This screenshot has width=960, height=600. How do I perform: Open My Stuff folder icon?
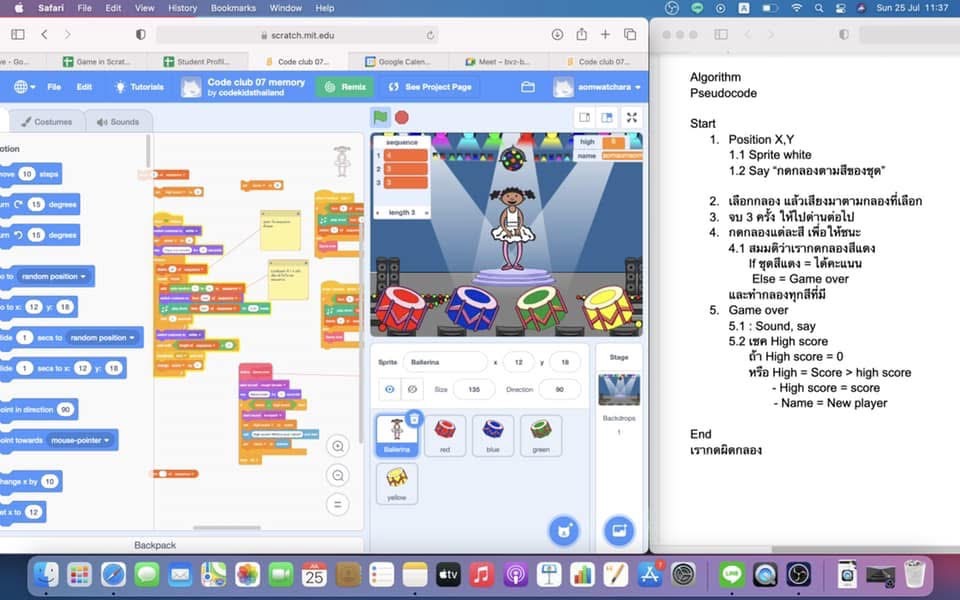coord(528,88)
